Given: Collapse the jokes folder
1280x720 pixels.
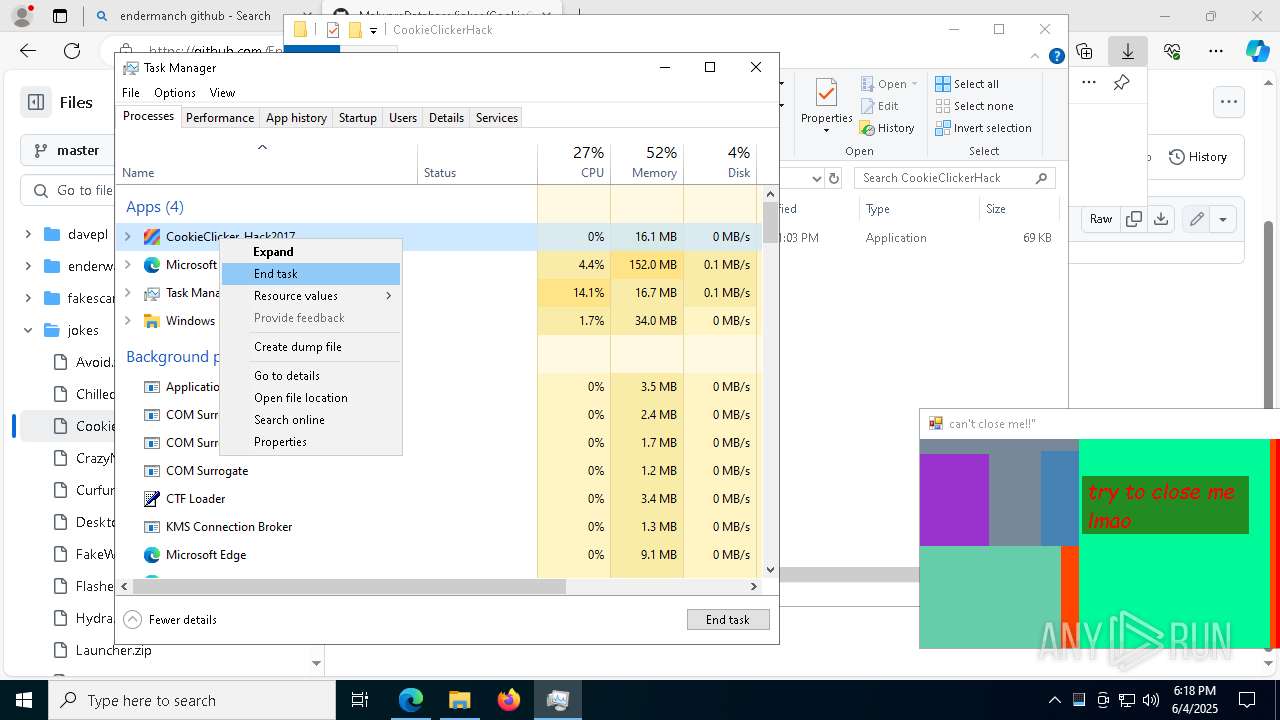Looking at the screenshot, I should coord(28,330).
